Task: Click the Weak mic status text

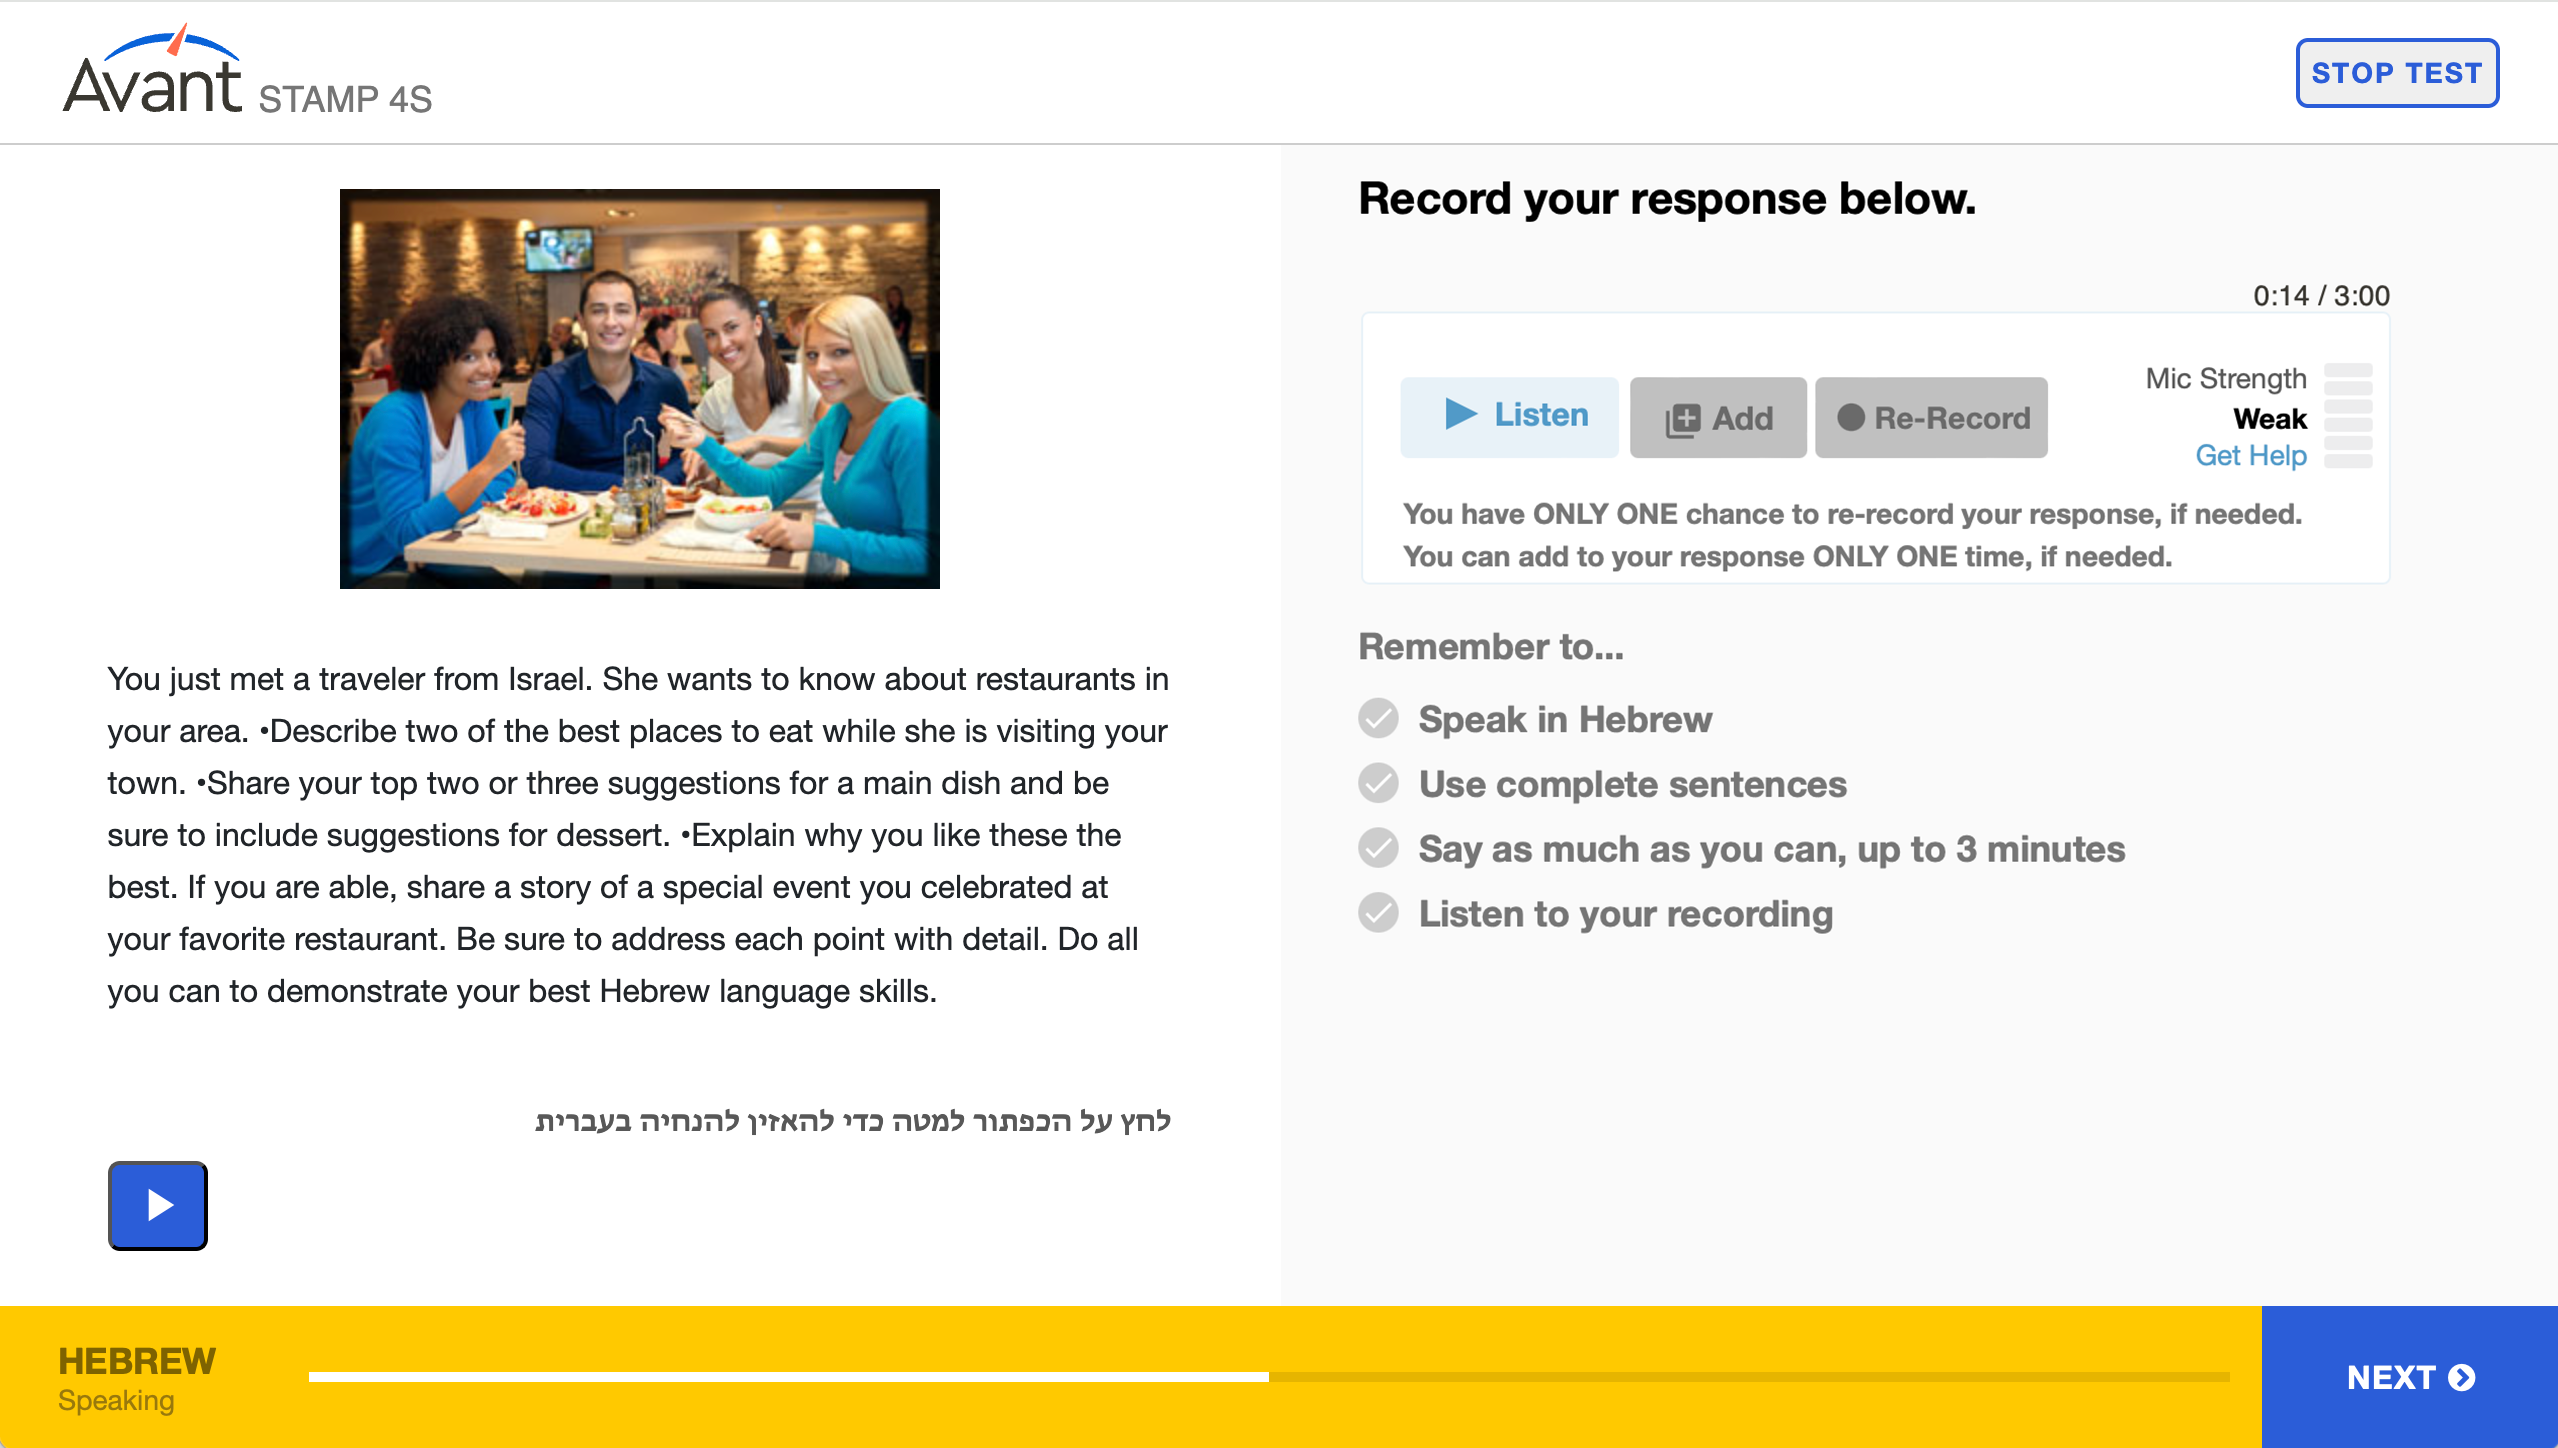Action: pos(2270,419)
